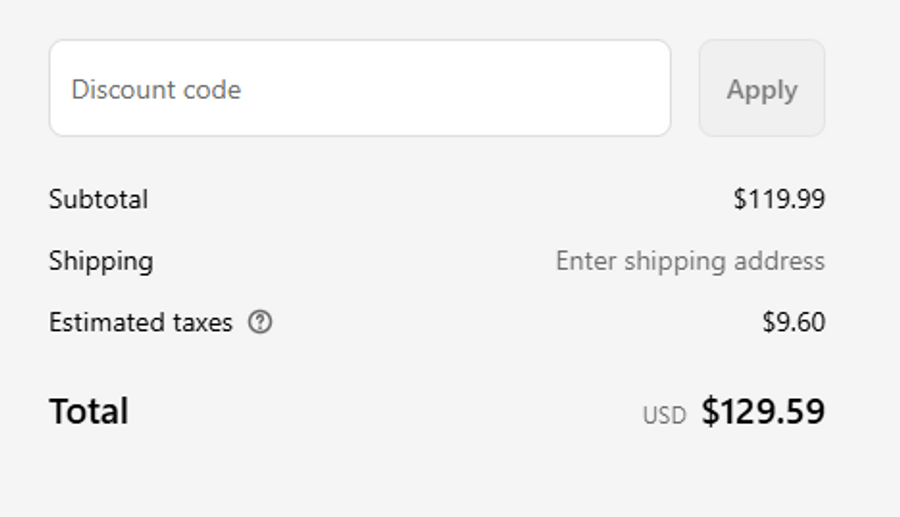900x517 pixels.
Task: Select the Subtotal label
Action: [98, 199]
